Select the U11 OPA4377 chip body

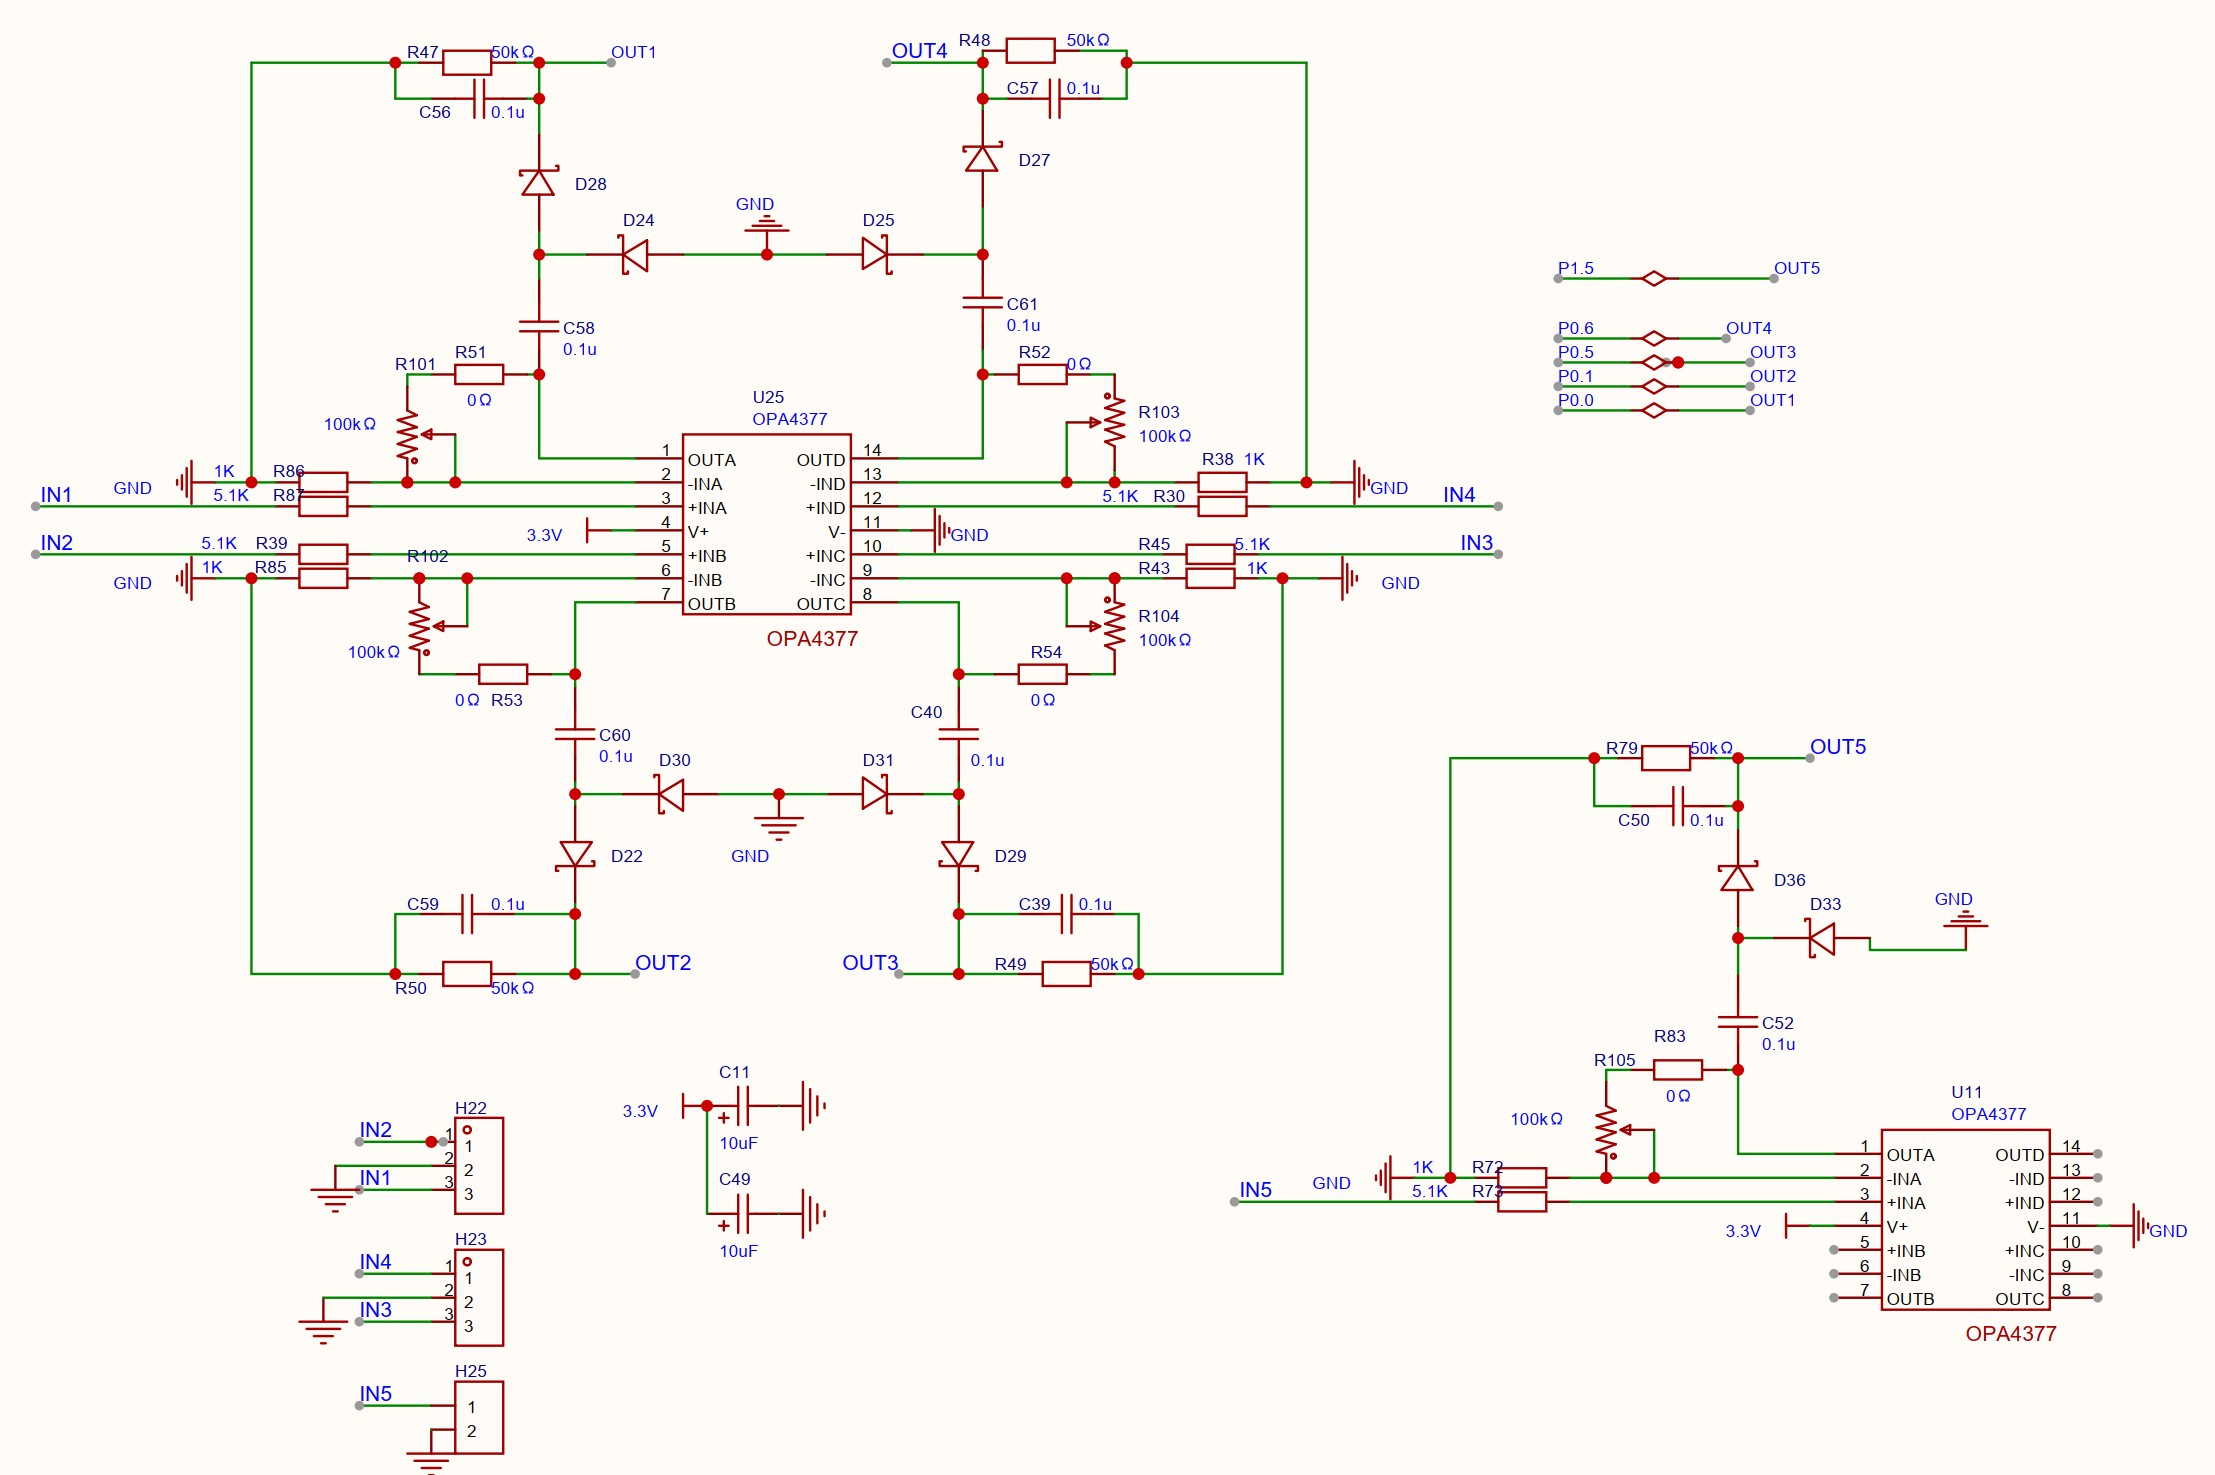(1964, 1219)
